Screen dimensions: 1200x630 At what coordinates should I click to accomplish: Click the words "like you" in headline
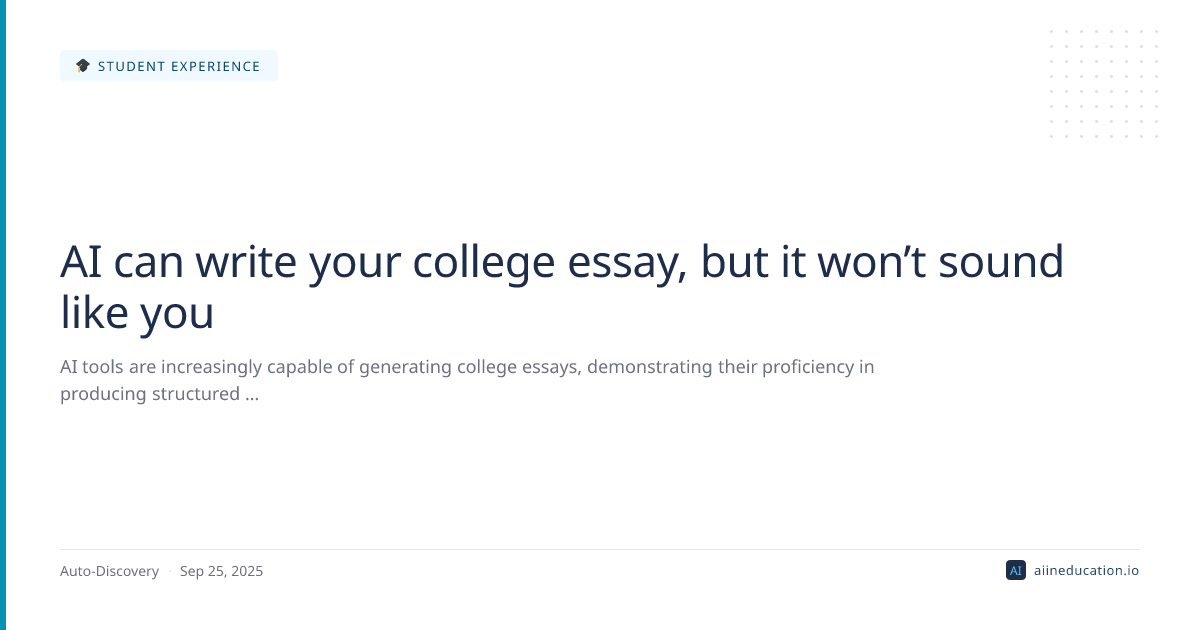pyautogui.click(x=137, y=312)
